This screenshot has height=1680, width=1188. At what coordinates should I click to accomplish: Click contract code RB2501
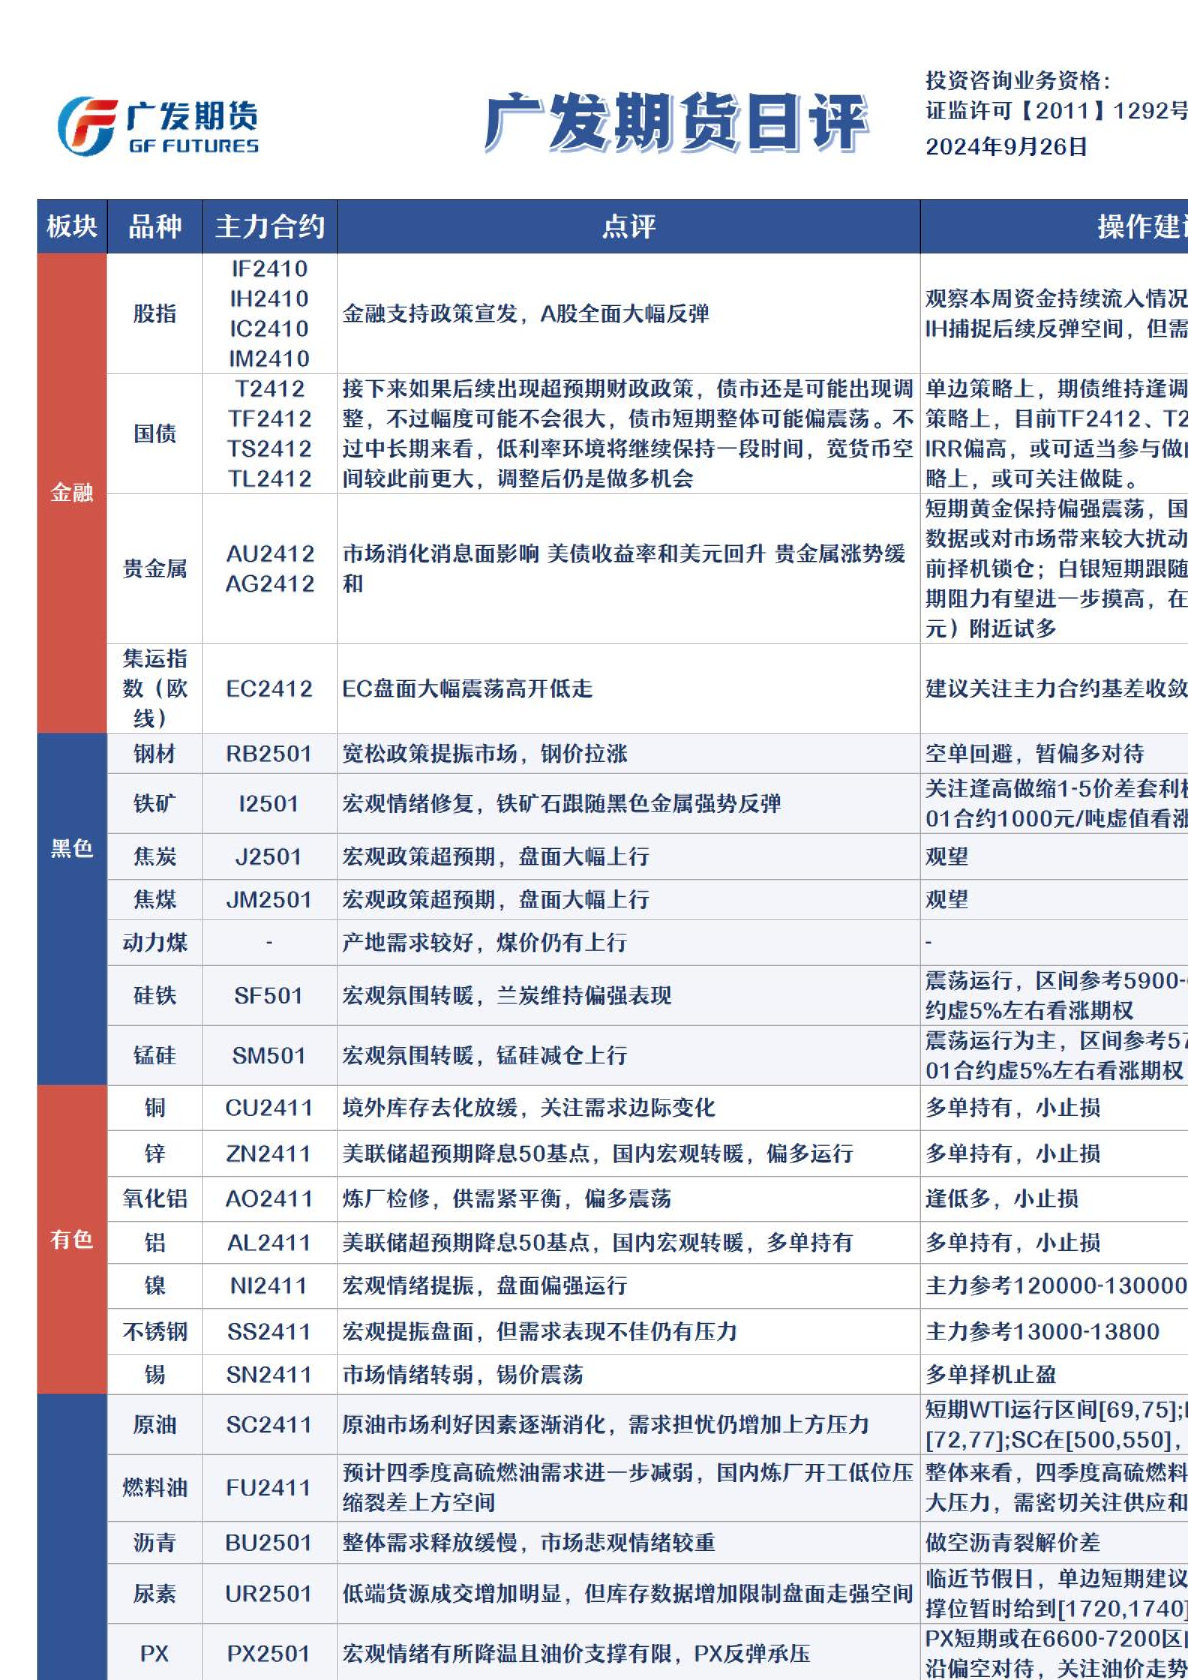pos(270,754)
